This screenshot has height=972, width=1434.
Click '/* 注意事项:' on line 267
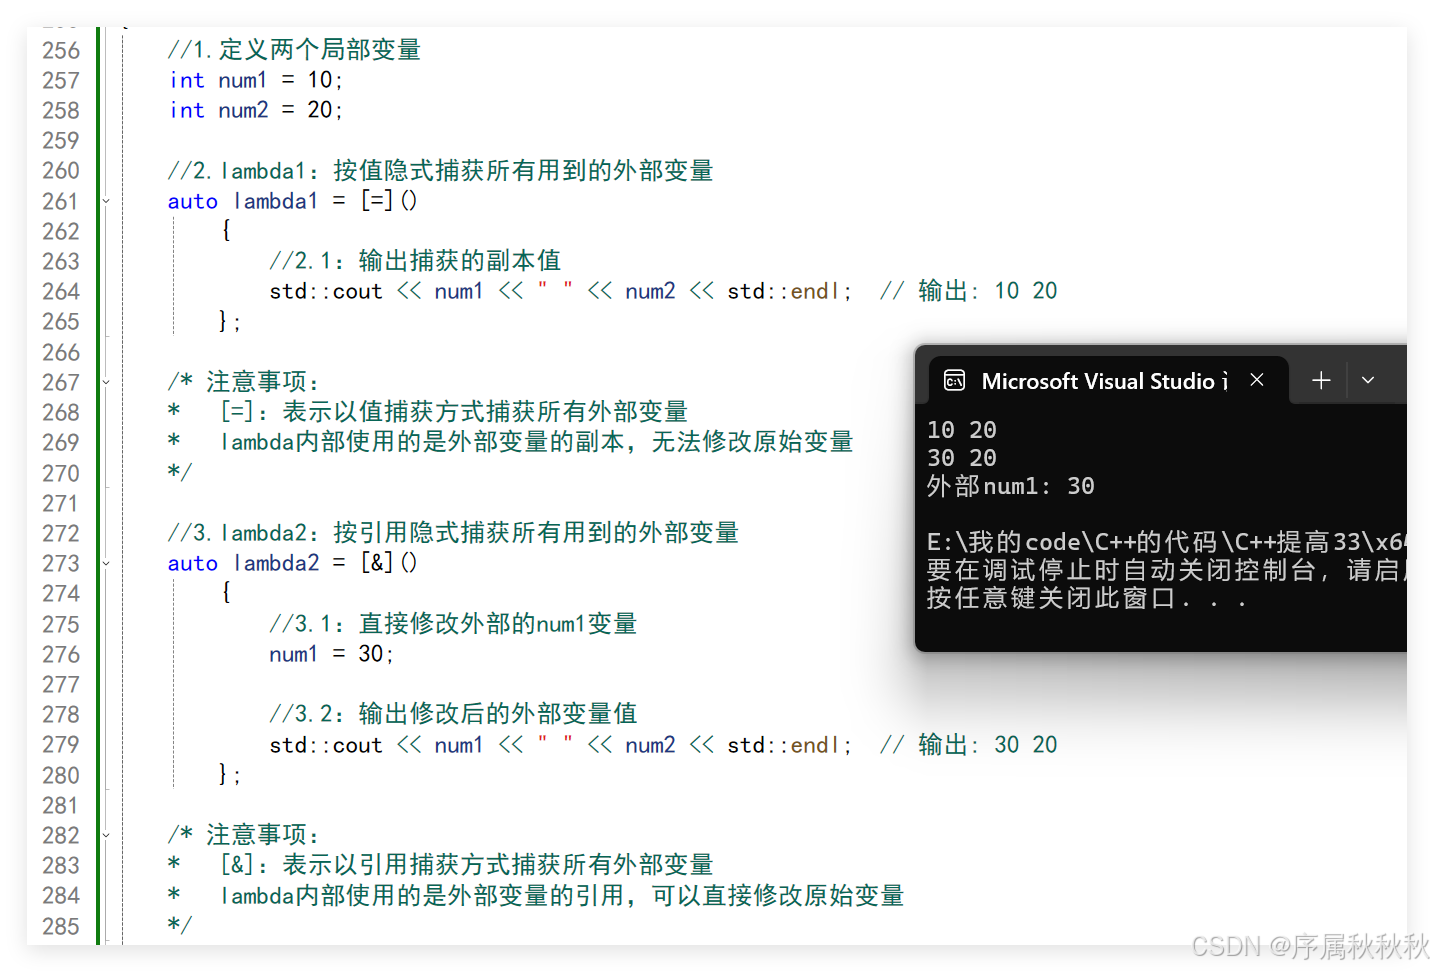click(x=244, y=382)
